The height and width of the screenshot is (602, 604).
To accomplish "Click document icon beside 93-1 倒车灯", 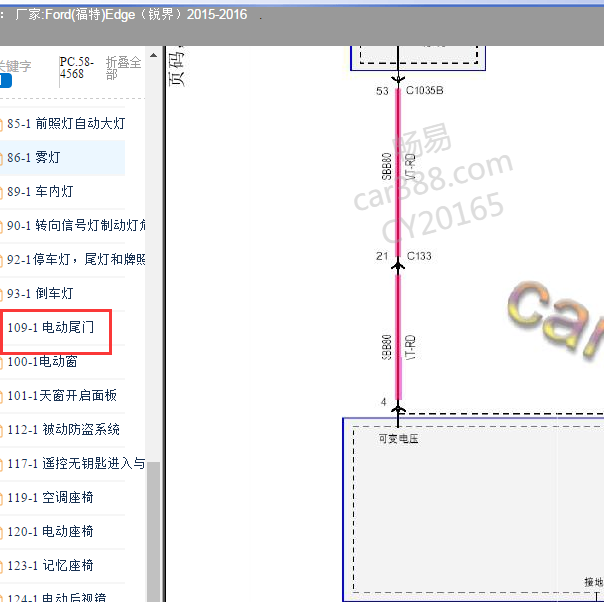I will coord(1,294).
